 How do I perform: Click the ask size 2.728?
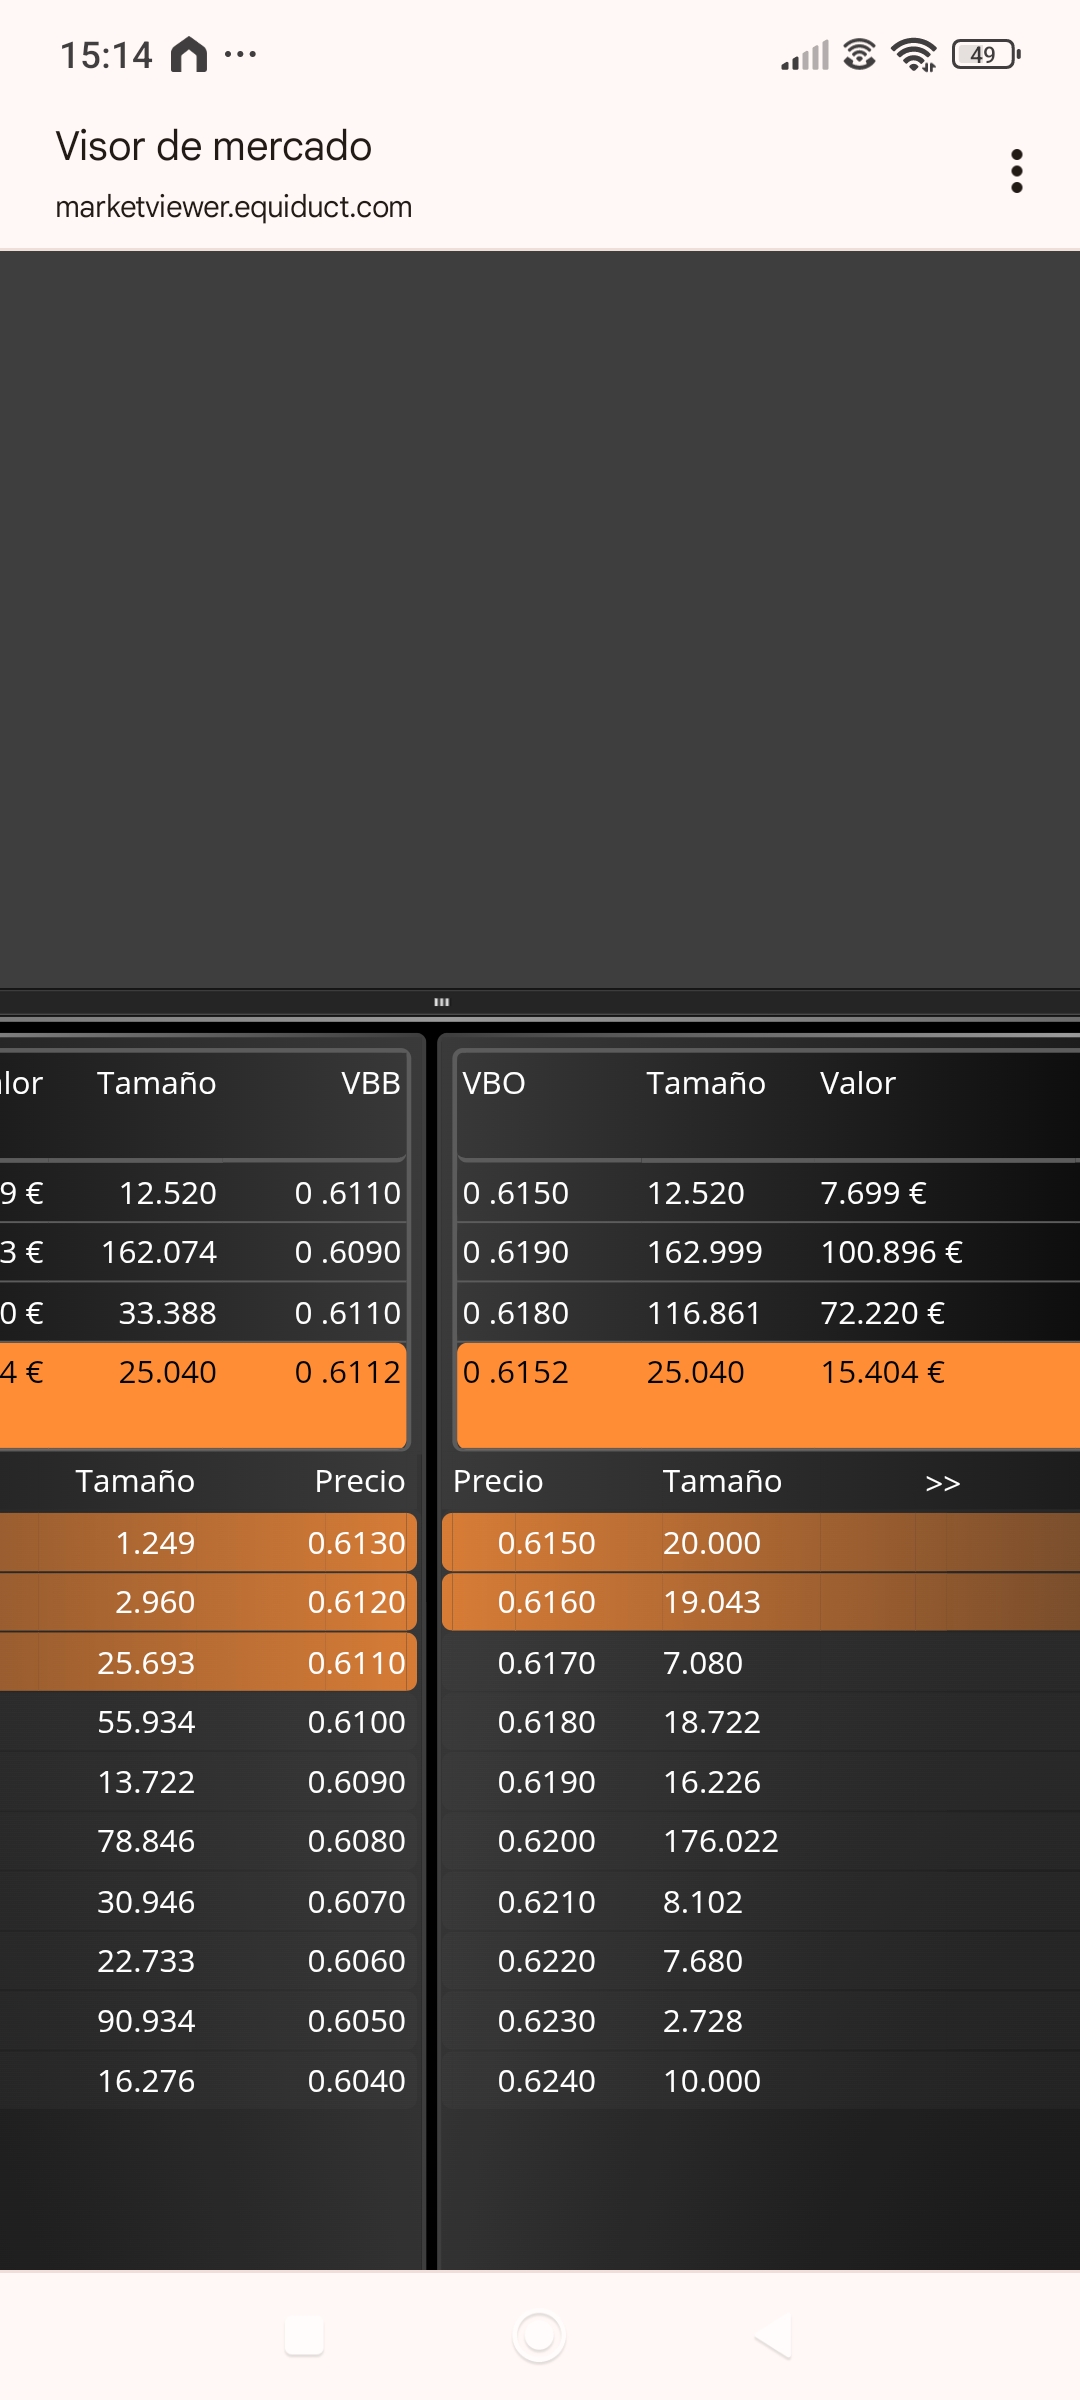coord(702,2021)
